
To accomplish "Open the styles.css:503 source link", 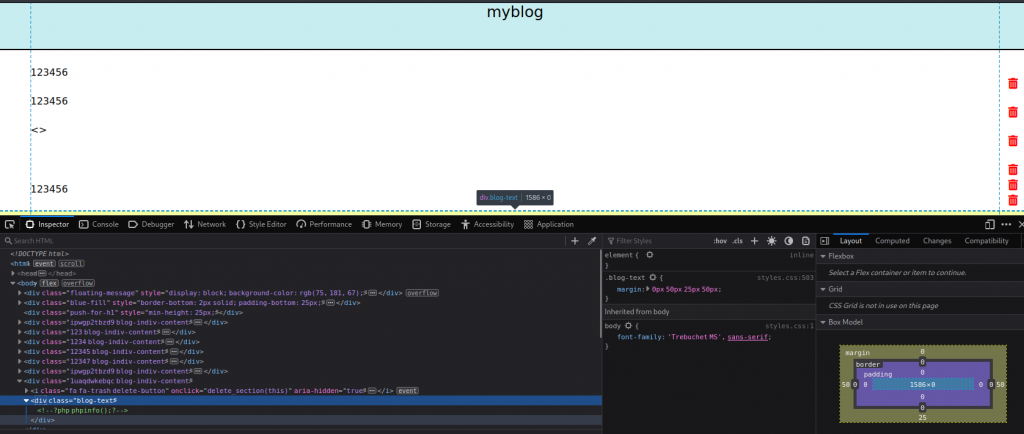I will [x=785, y=277].
